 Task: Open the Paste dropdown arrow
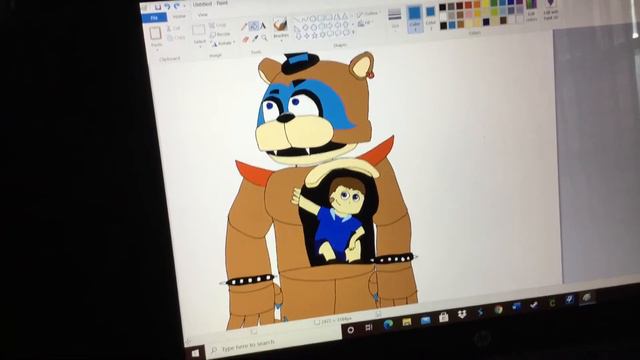(x=157, y=50)
